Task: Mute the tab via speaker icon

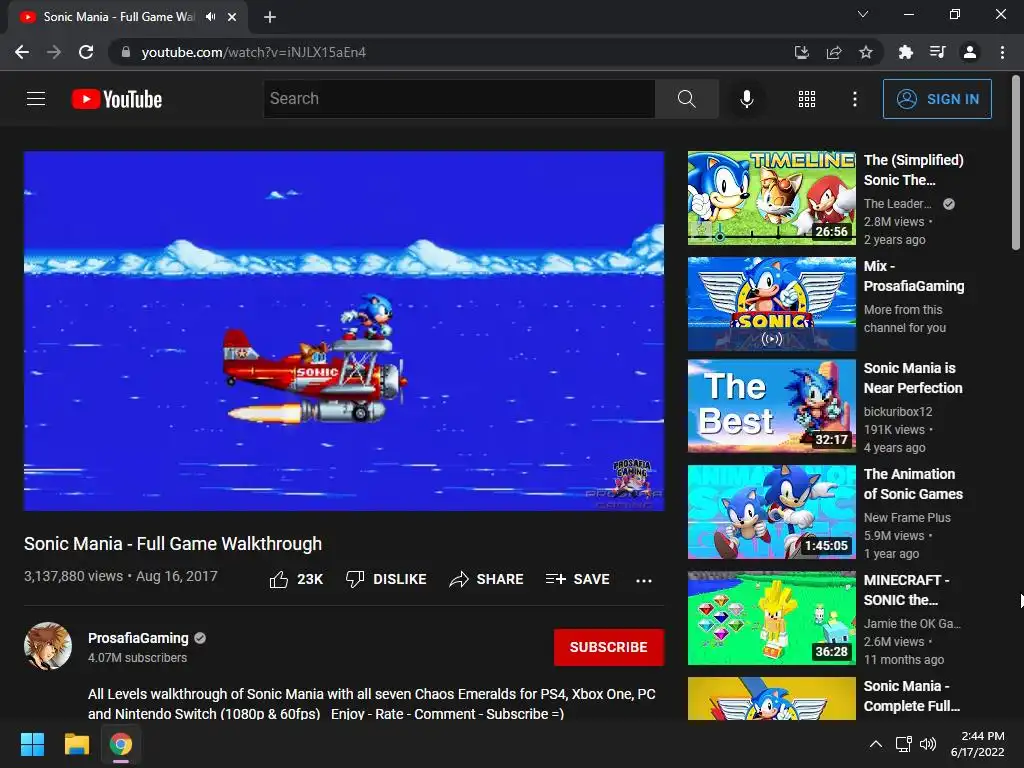Action: coord(210,17)
